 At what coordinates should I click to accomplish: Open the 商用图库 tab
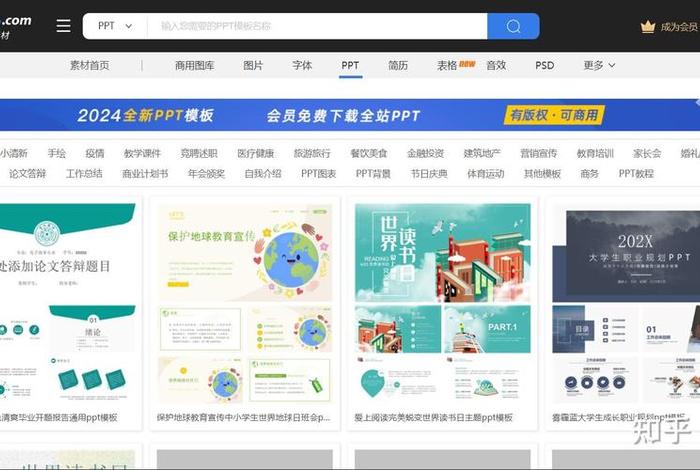(x=194, y=65)
